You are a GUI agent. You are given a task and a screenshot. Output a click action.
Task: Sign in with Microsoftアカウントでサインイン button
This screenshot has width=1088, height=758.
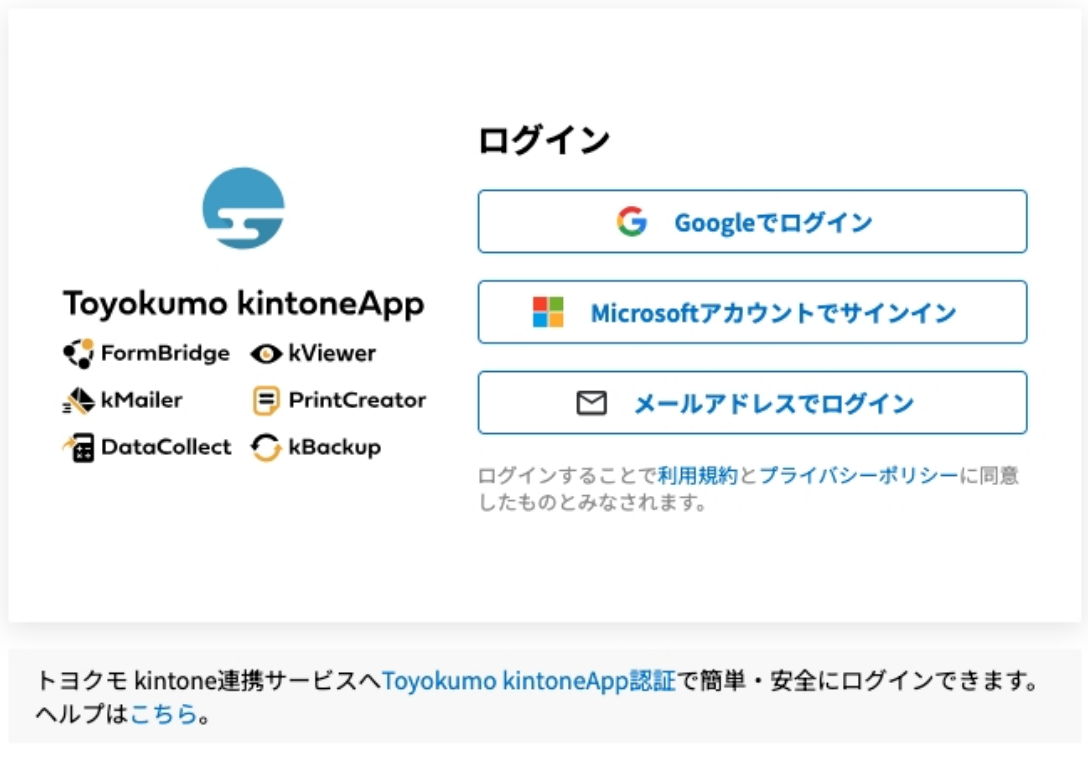(752, 312)
